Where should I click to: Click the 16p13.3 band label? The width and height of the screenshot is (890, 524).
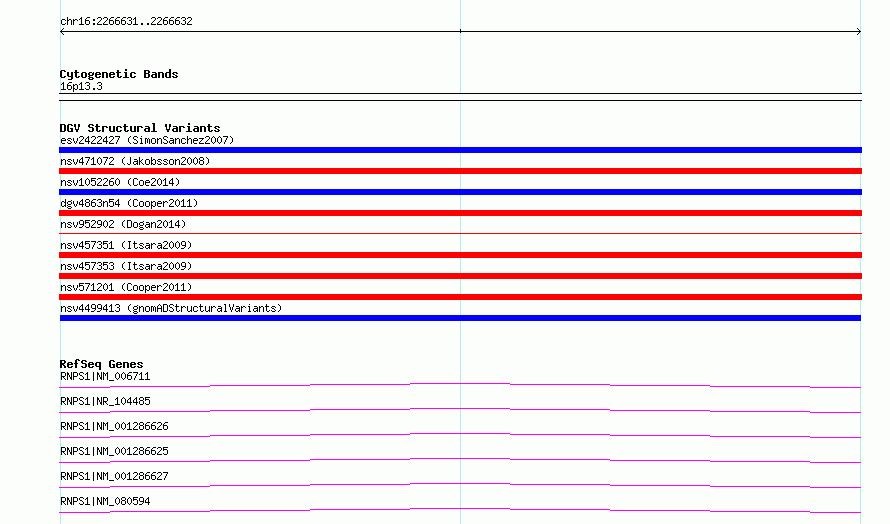(x=81, y=86)
